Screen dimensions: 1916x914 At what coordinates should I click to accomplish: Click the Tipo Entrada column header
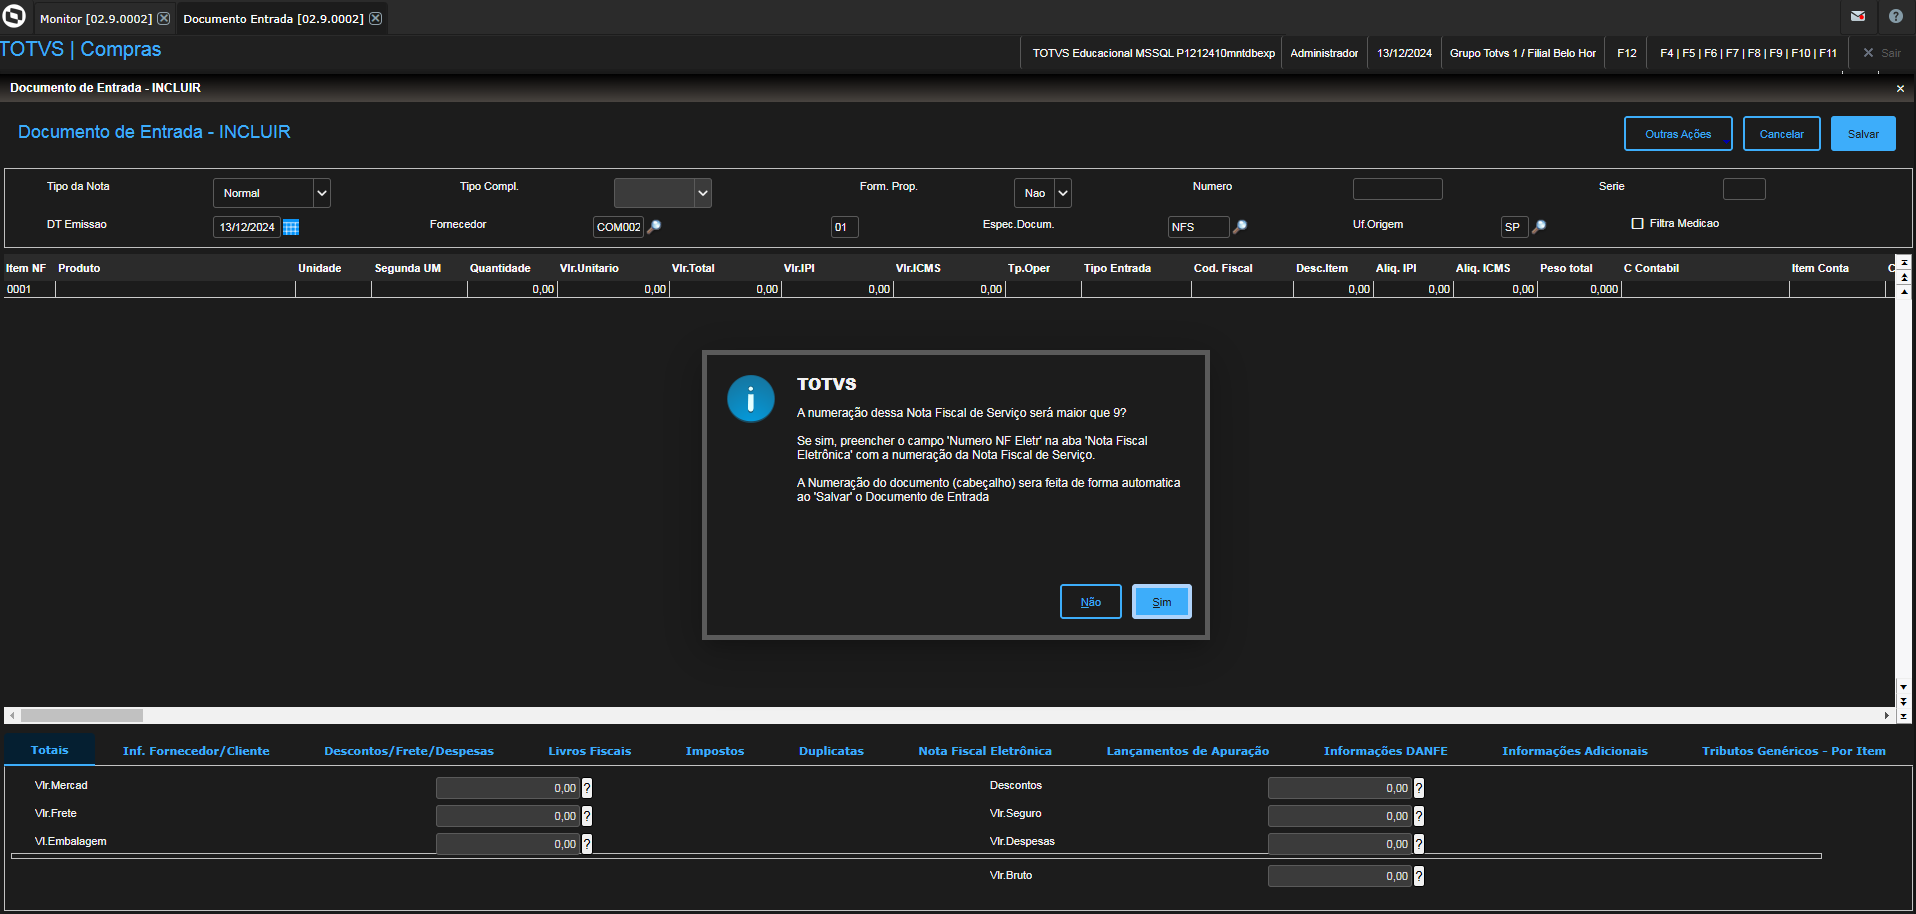tap(1117, 268)
